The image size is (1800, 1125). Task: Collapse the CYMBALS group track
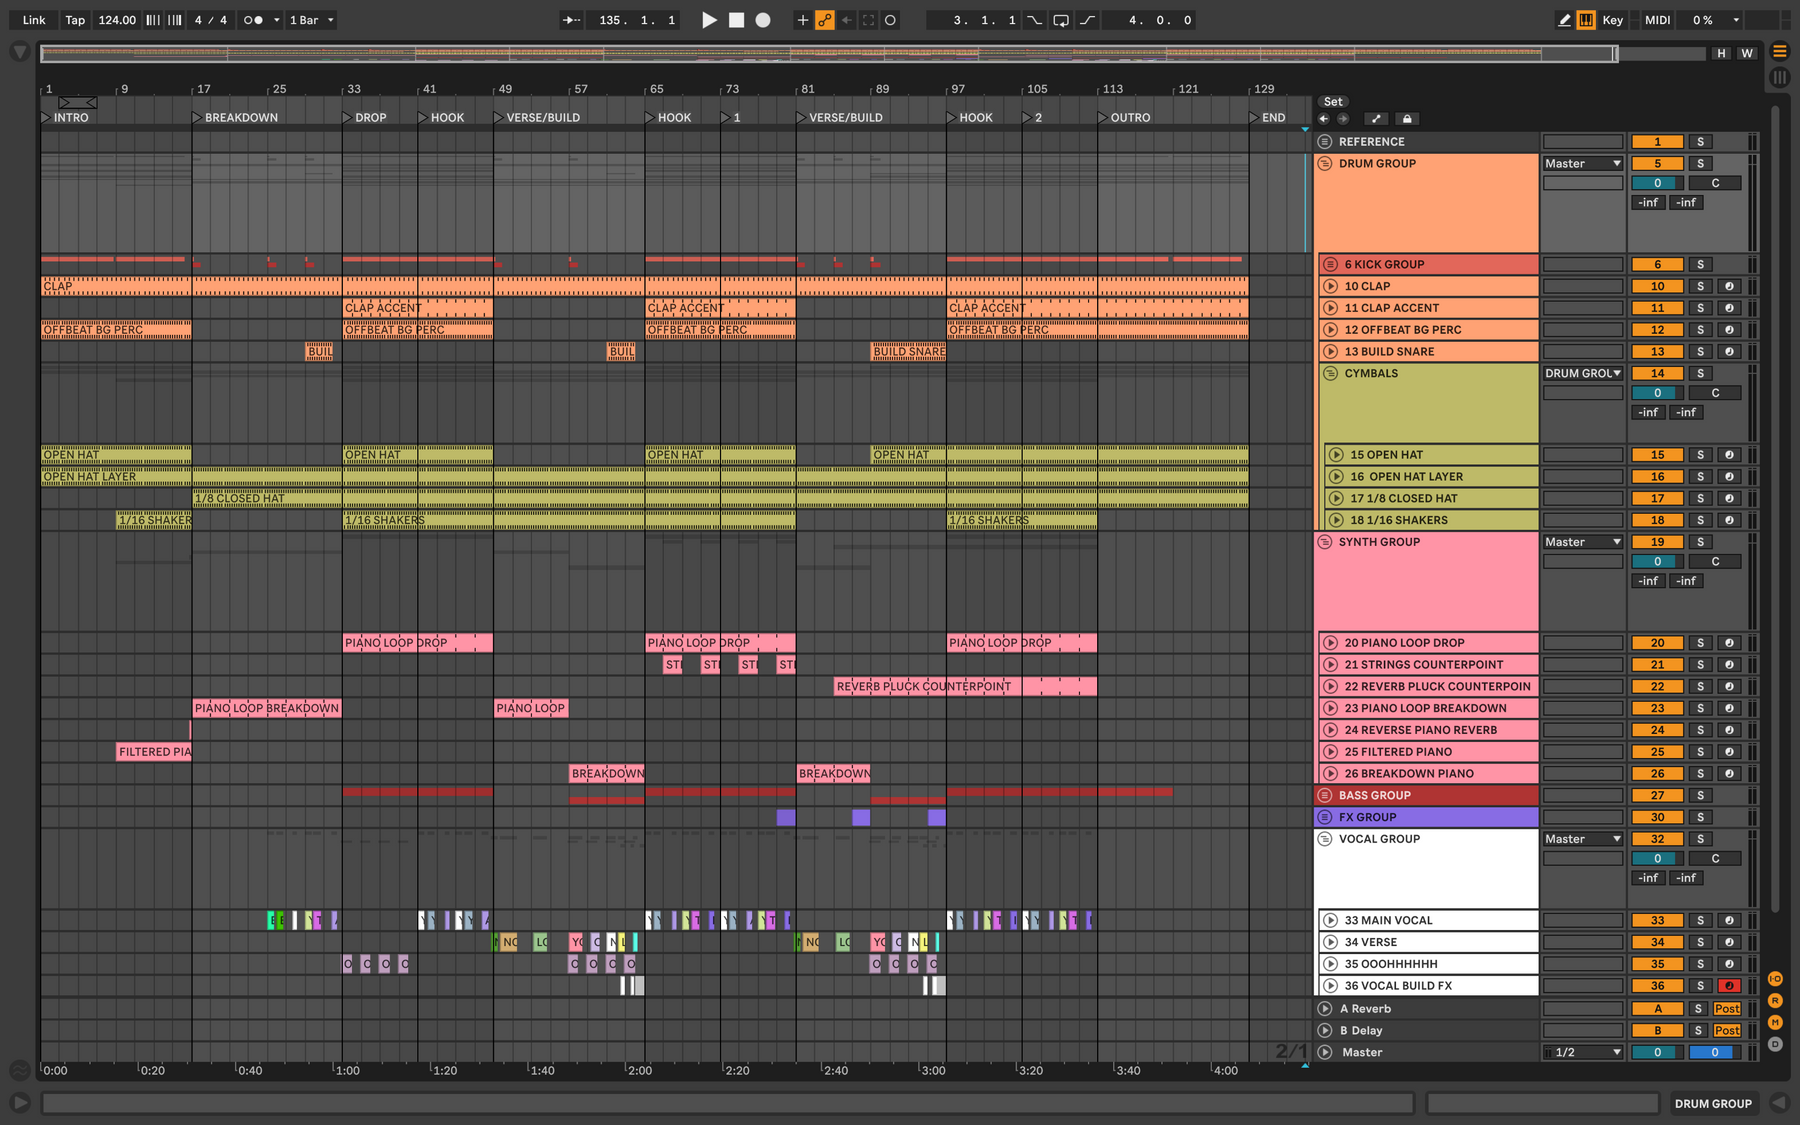pyautogui.click(x=1331, y=373)
